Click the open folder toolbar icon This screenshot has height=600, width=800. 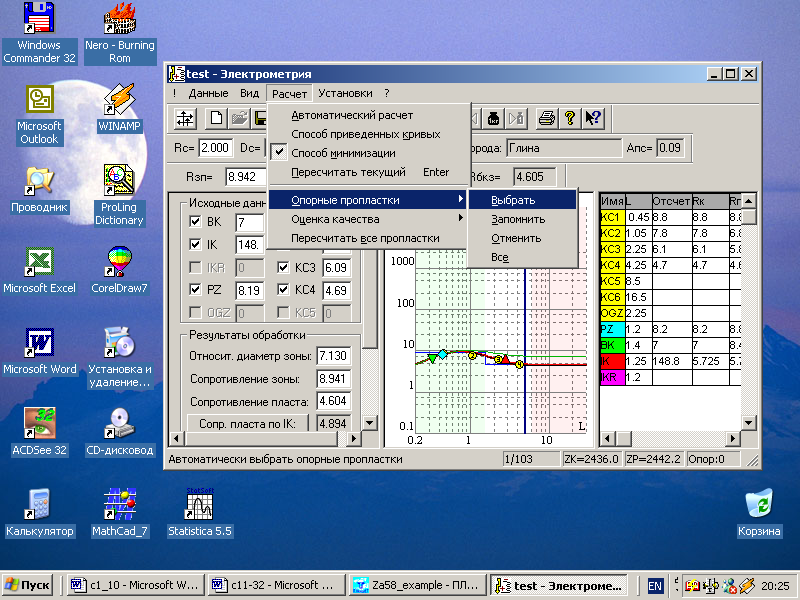pos(239,119)
